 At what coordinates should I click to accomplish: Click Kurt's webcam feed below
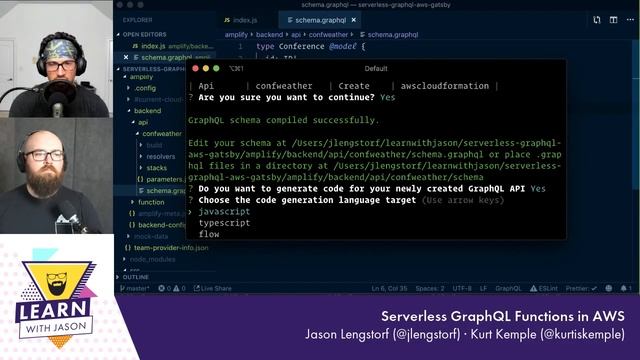click(56, 176)
